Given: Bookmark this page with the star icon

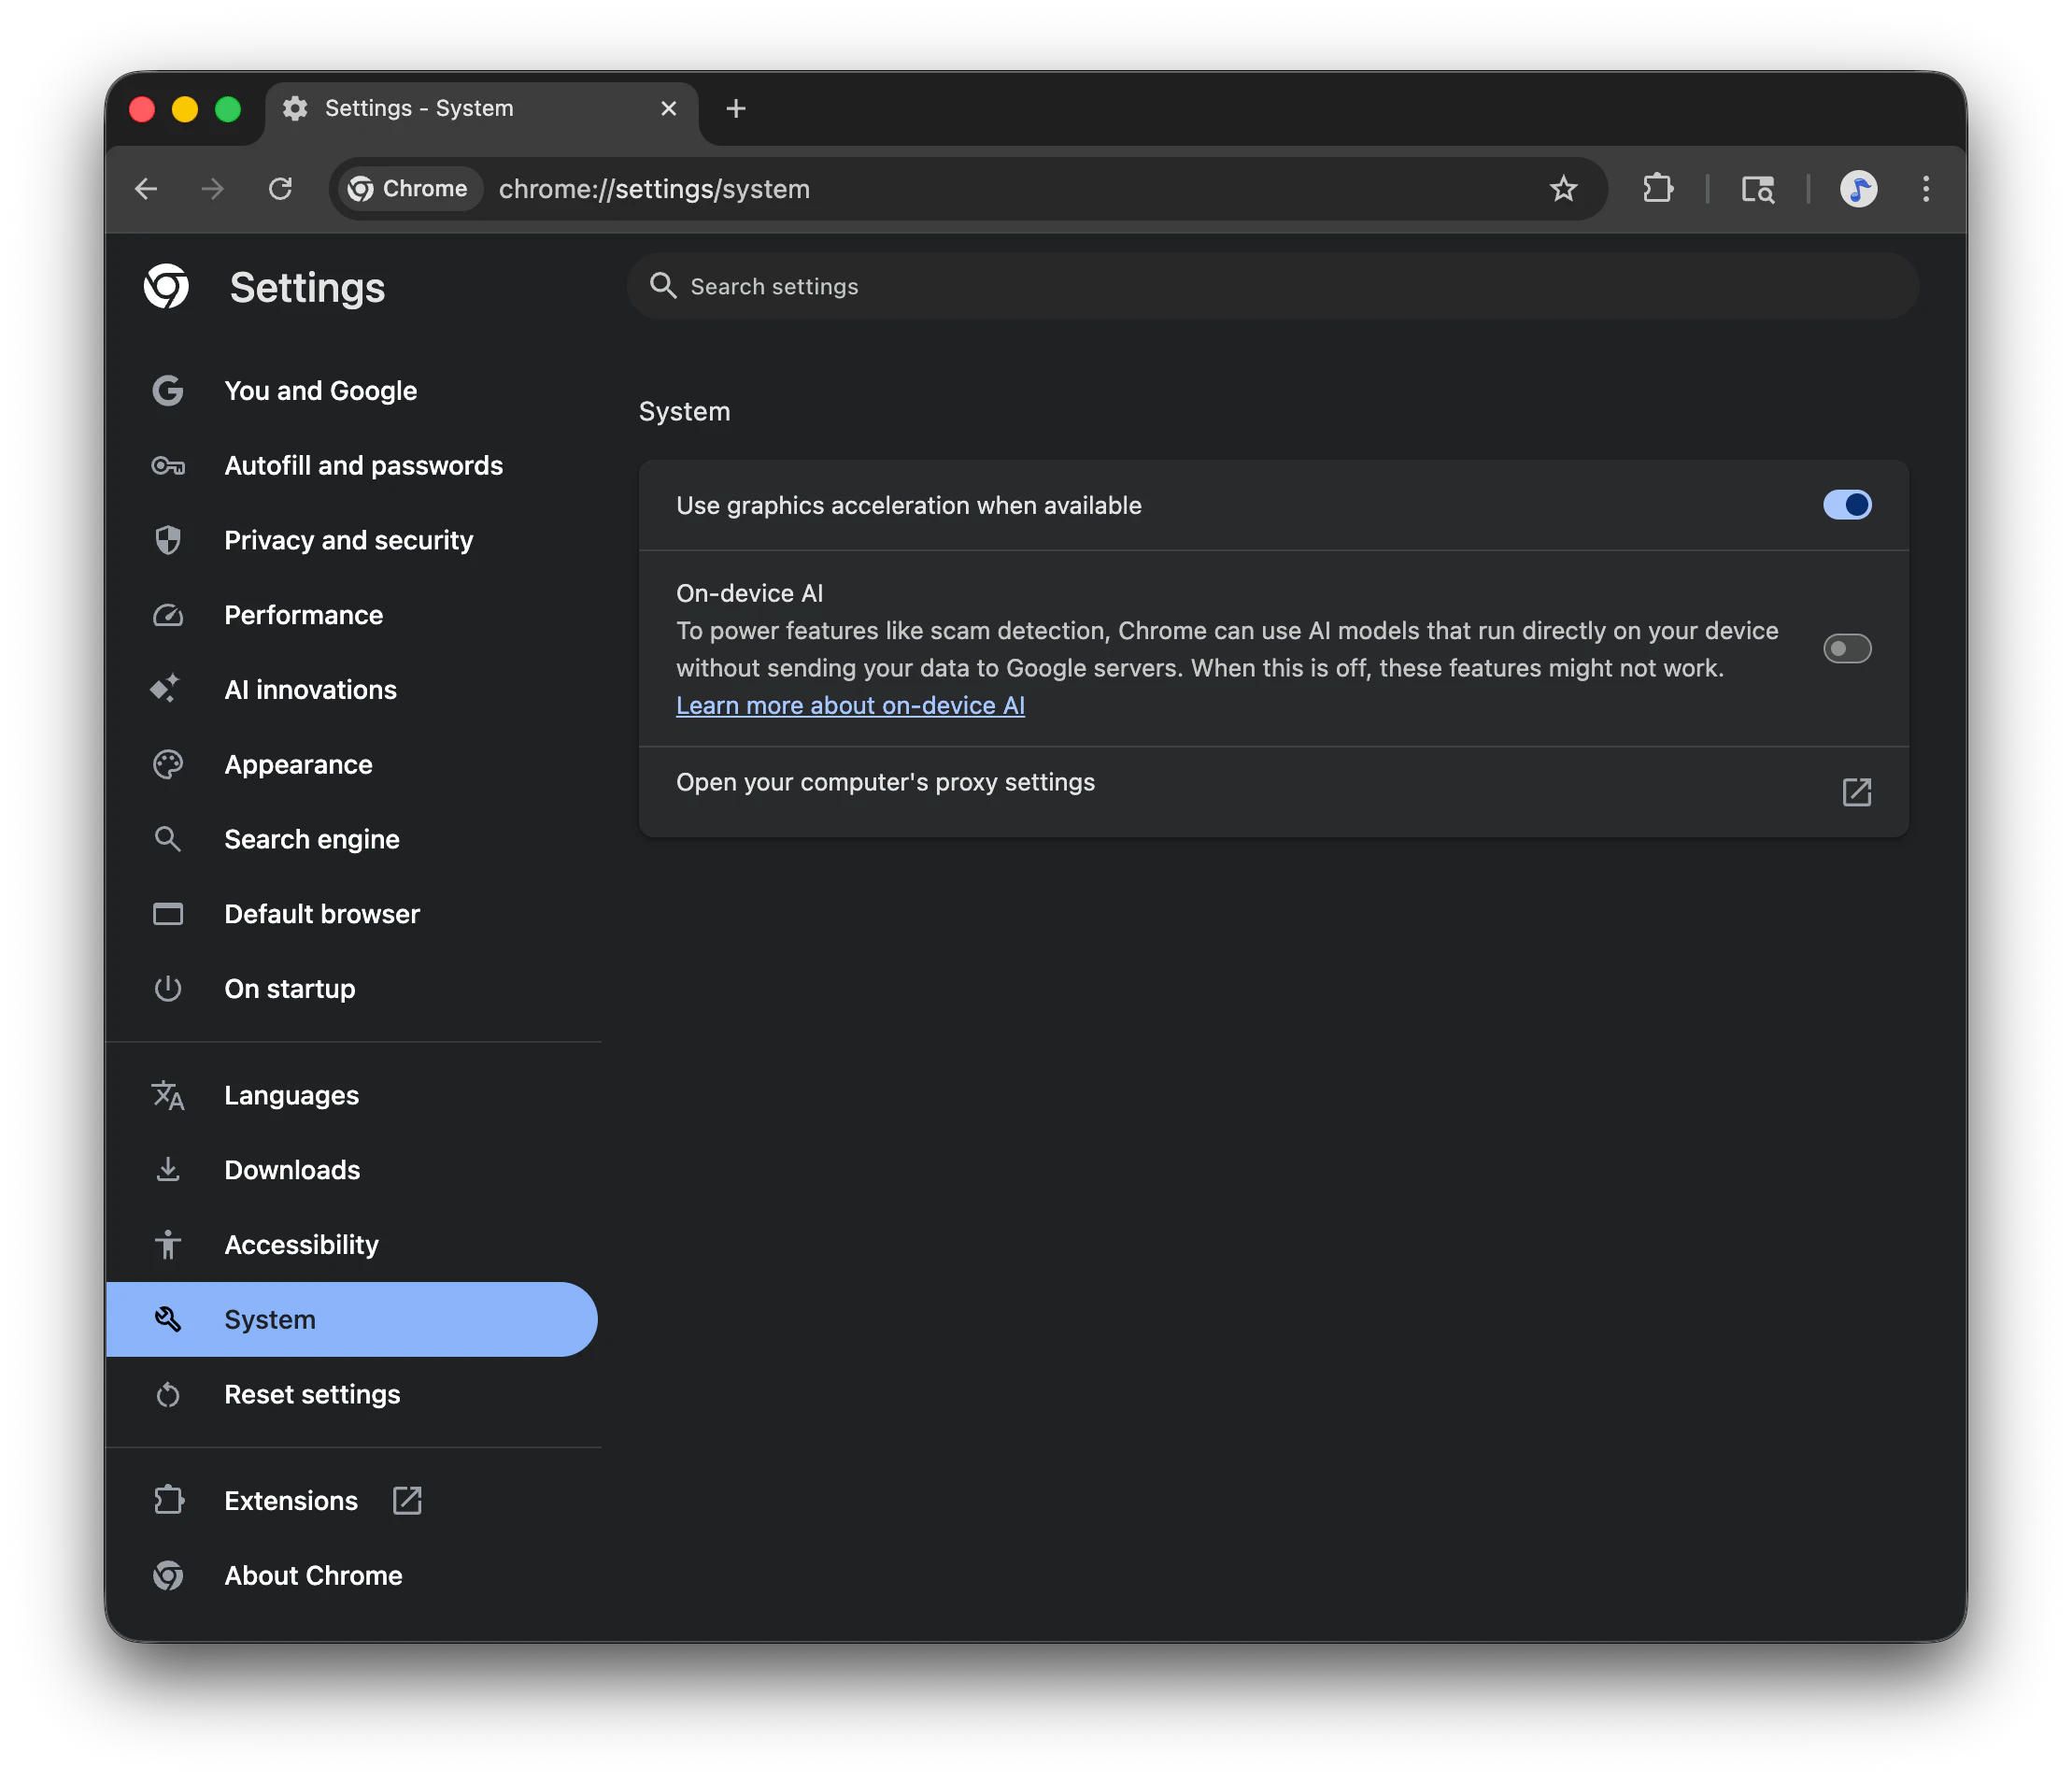Looking at the screenshot, I should [x=1563, y=189].
